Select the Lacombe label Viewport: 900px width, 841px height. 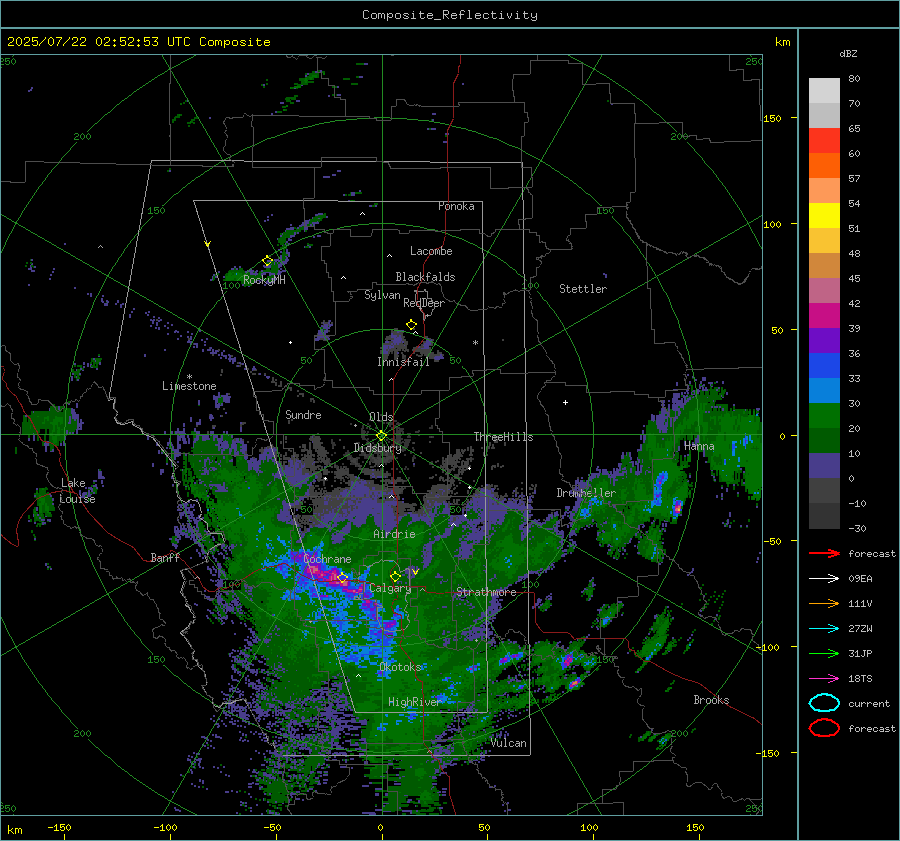click(x=431, y=251)
